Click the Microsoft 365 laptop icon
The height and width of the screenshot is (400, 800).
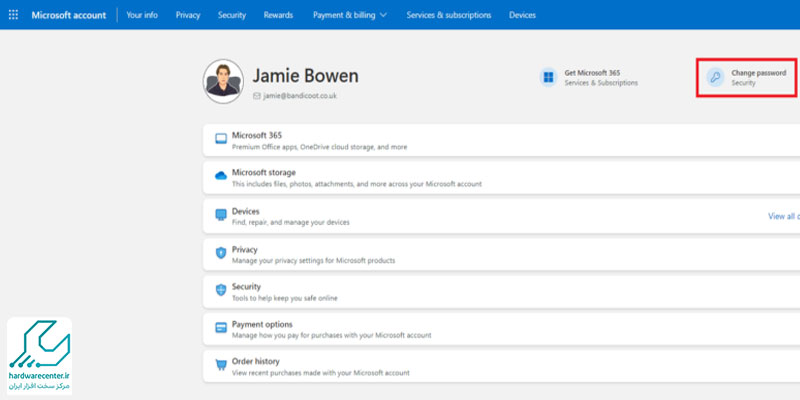click(221, 139)
